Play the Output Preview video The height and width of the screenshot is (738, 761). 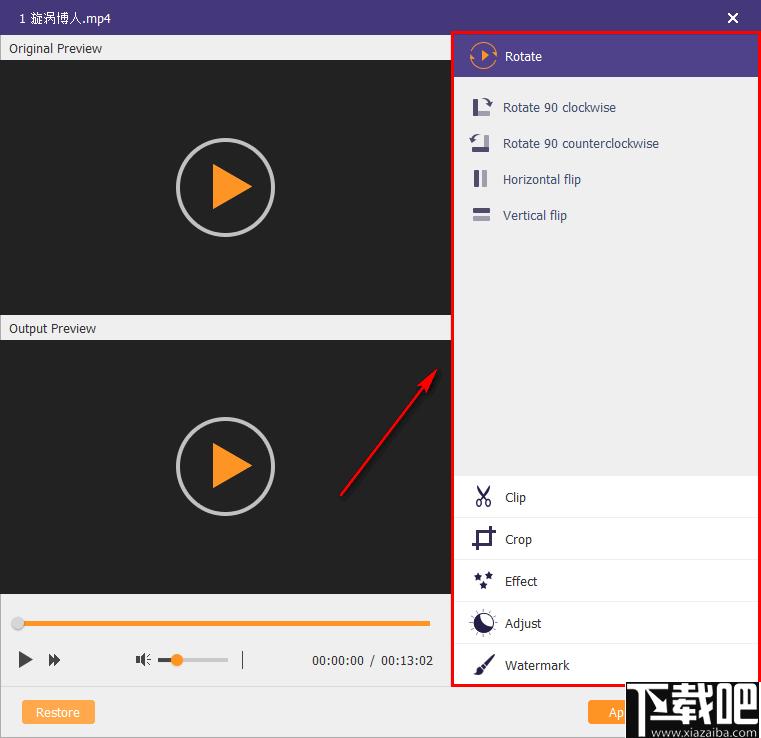tap(225, 466)
